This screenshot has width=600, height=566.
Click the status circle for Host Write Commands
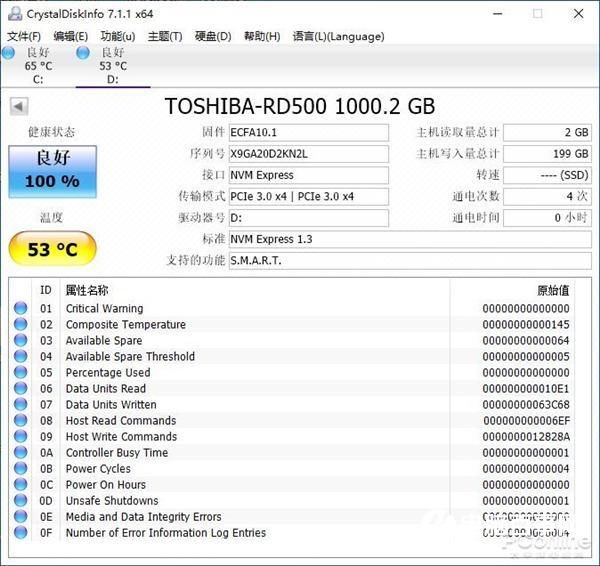[21, 436]
